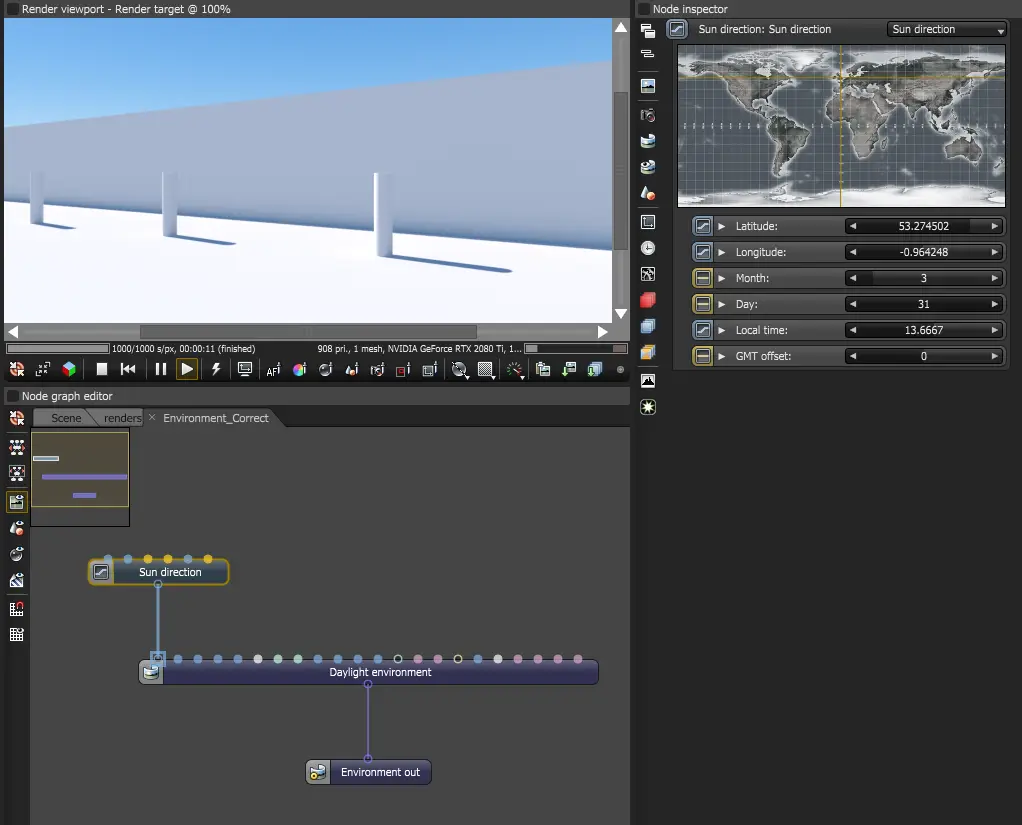Close the Environment_Correct tab
1022x825 pixels.
coord(152,417)
